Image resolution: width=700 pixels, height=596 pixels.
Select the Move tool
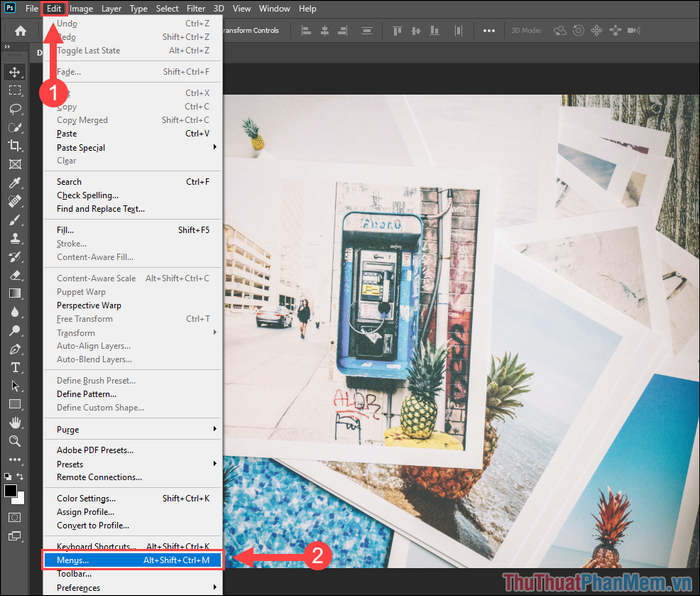15,72
